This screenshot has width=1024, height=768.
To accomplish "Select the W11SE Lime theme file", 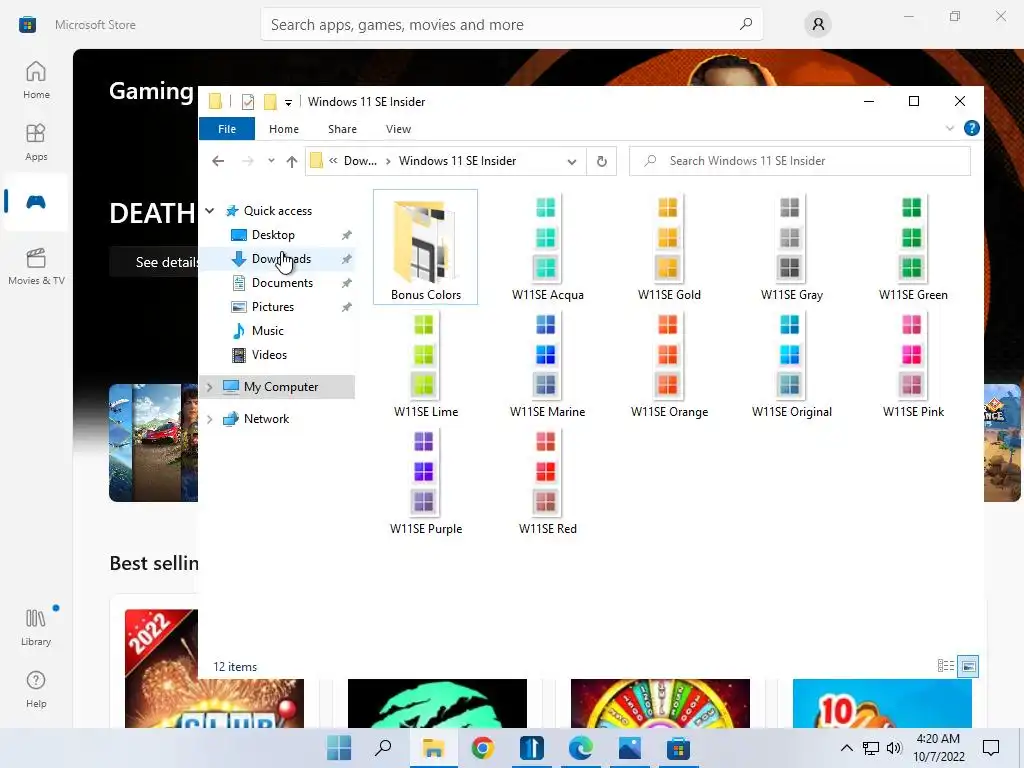I will (425, 364).
